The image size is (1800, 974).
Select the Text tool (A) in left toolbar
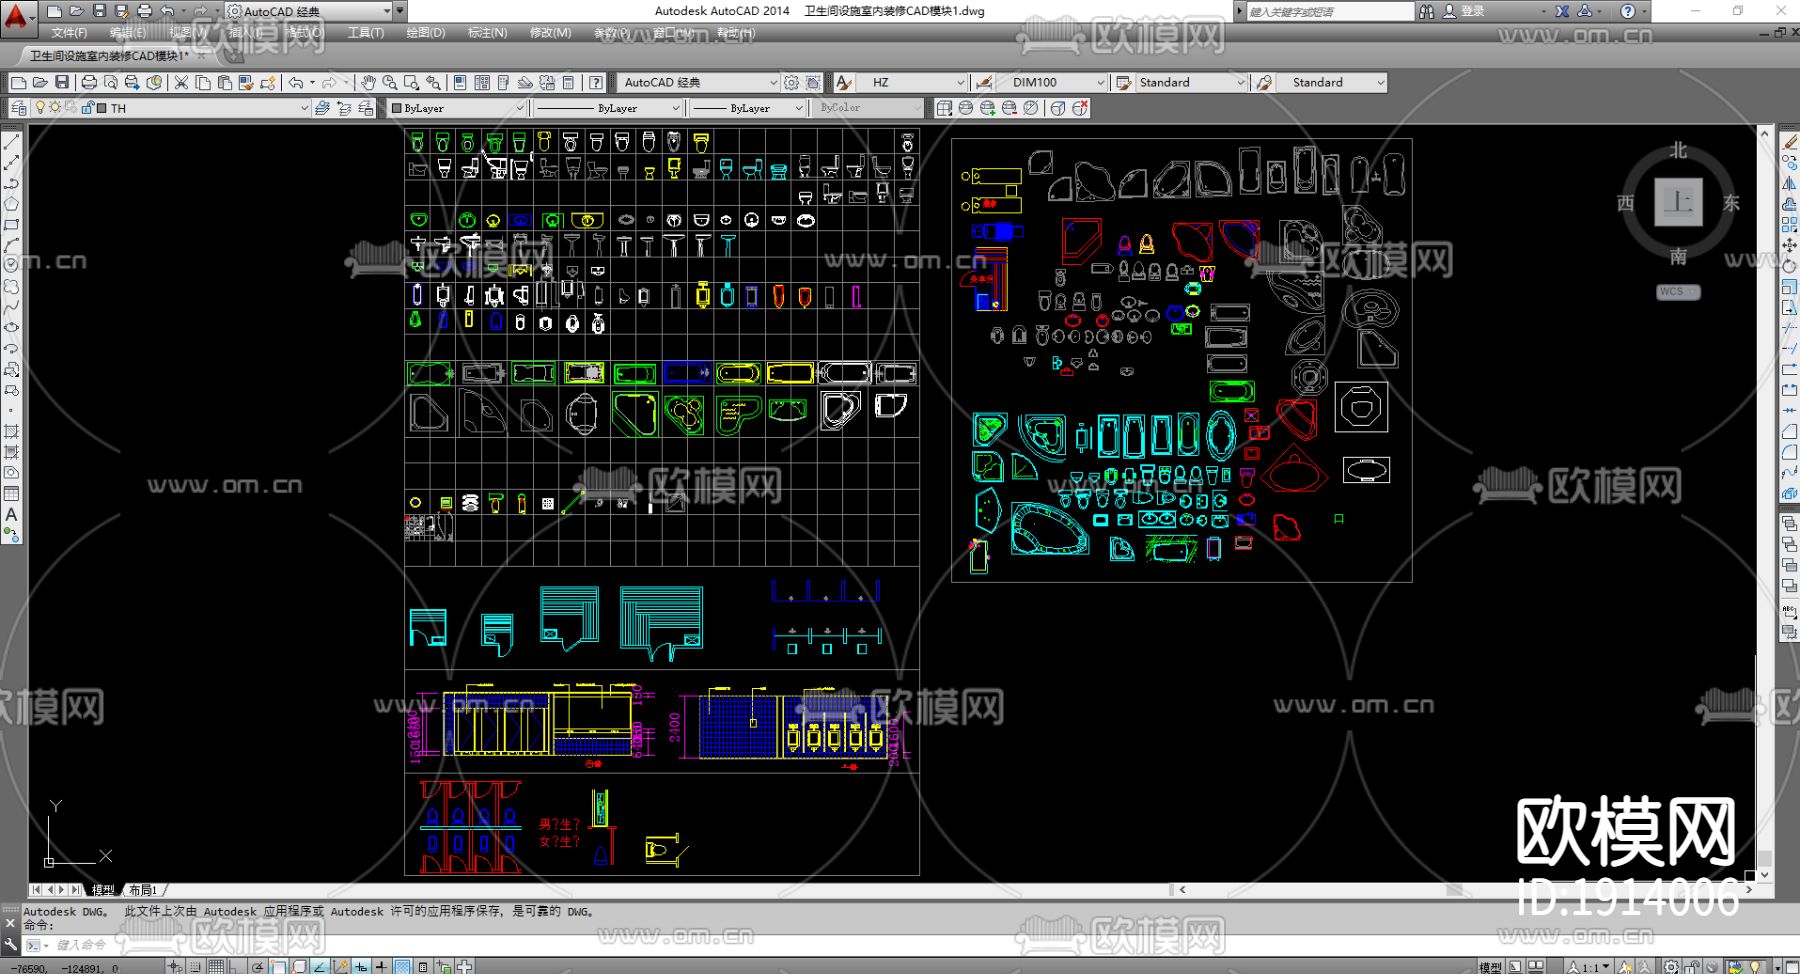click(11, 515)
